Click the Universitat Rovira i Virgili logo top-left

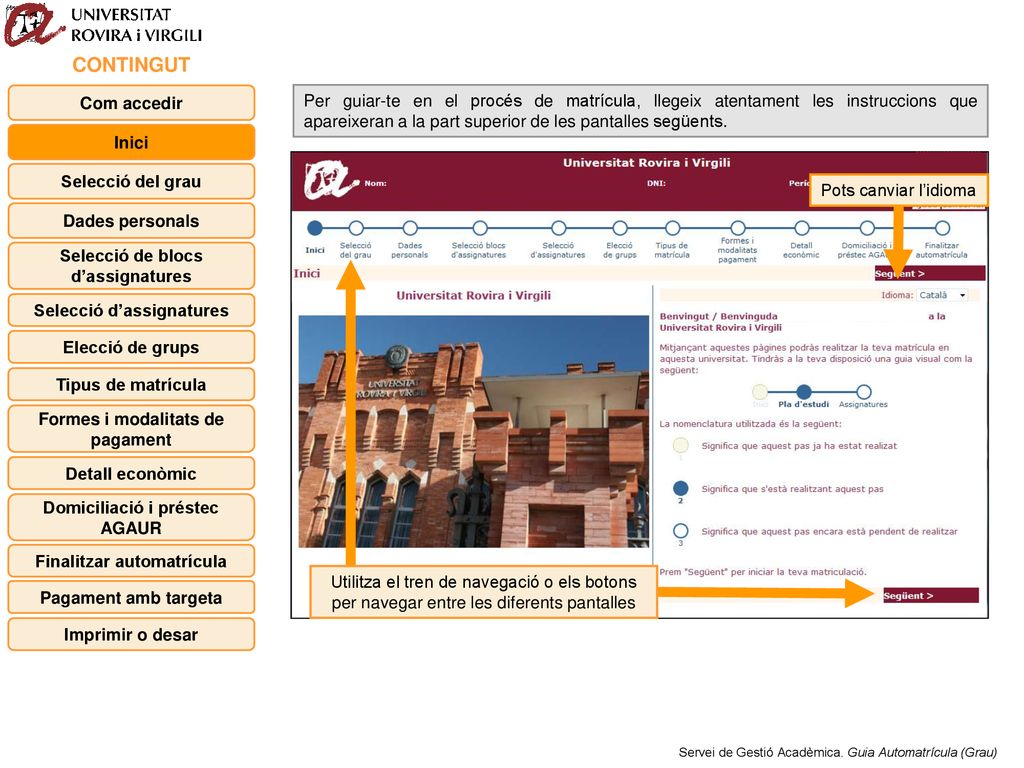(x=103, y=25)
